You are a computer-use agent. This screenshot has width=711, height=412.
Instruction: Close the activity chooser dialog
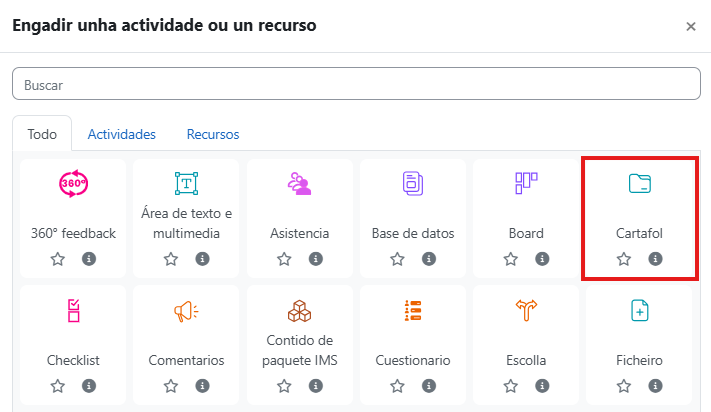click(x=691, y=27)
